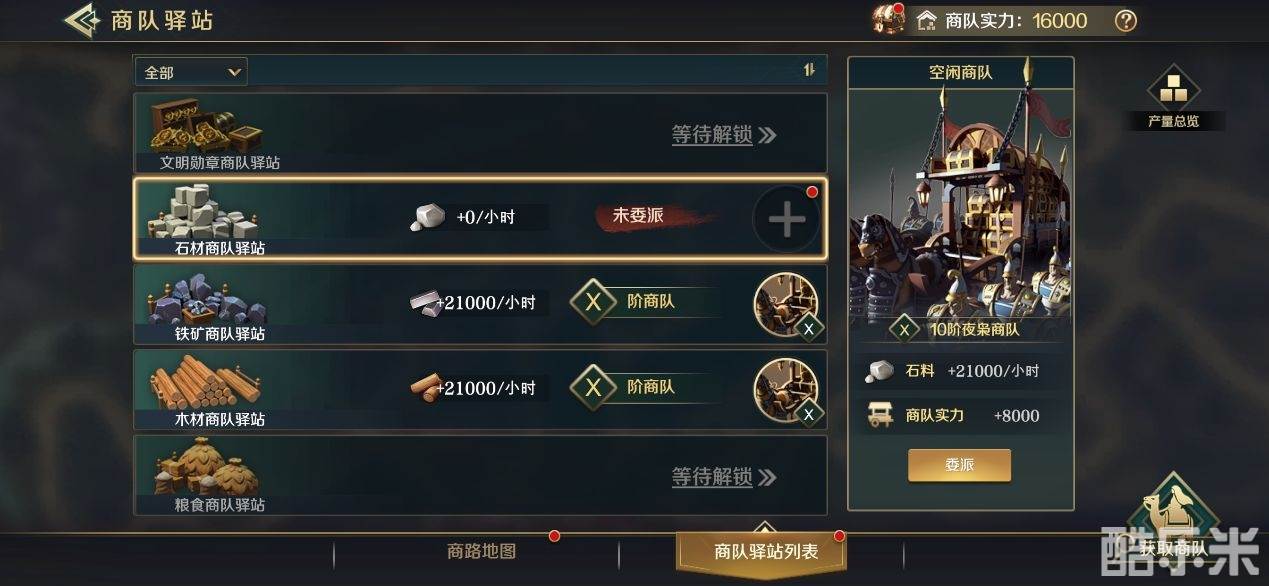This screenshot has width=1269, height=586.
Task: Open the treasure chest reward icon
Action: tap(888, 19)
